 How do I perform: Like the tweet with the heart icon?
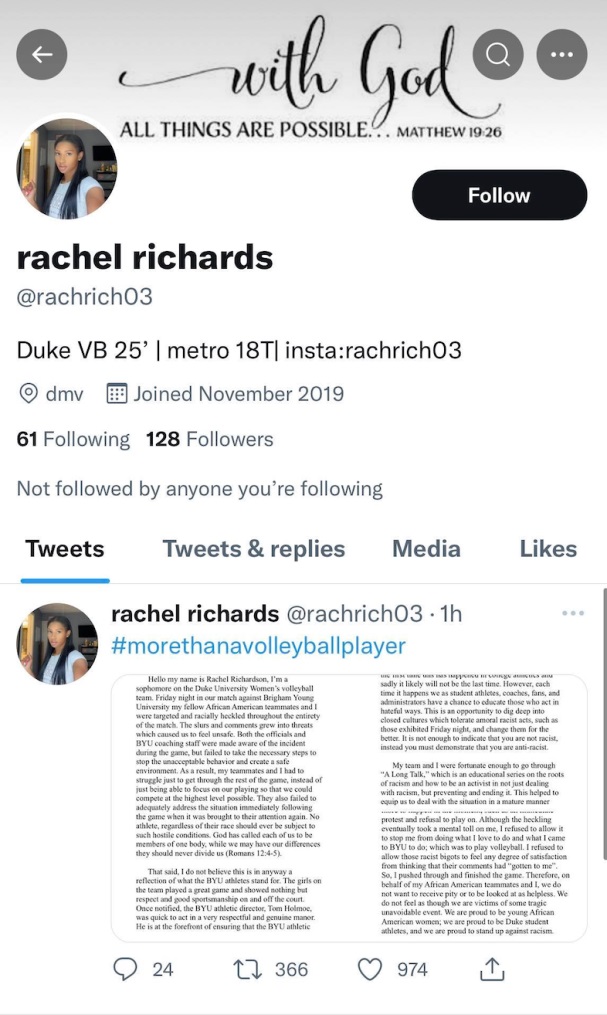click(x=370, y=969)
